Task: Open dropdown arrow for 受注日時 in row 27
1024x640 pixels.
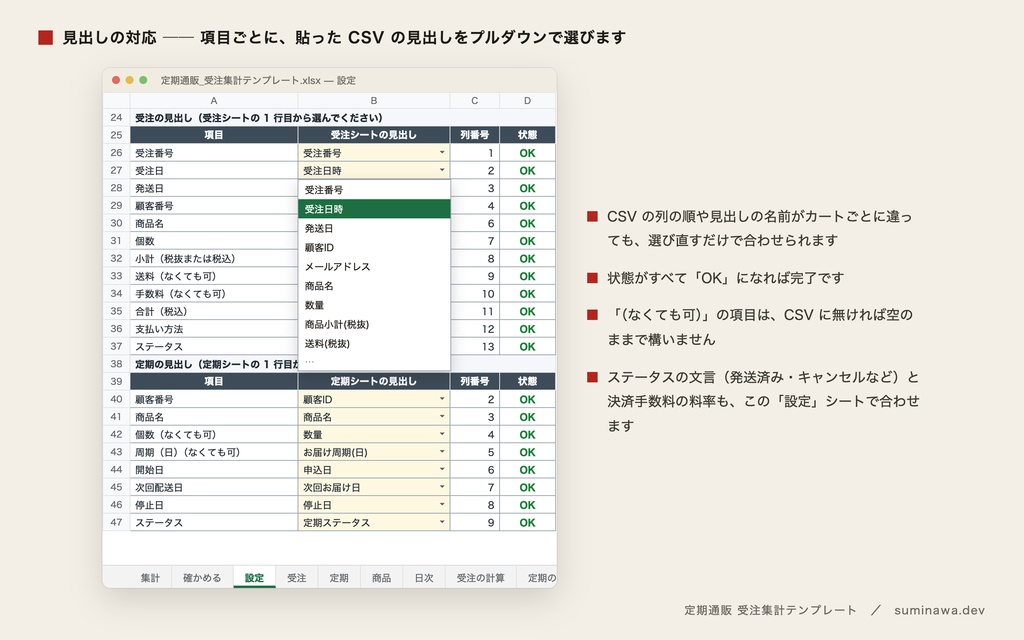Action: [442, 170]
